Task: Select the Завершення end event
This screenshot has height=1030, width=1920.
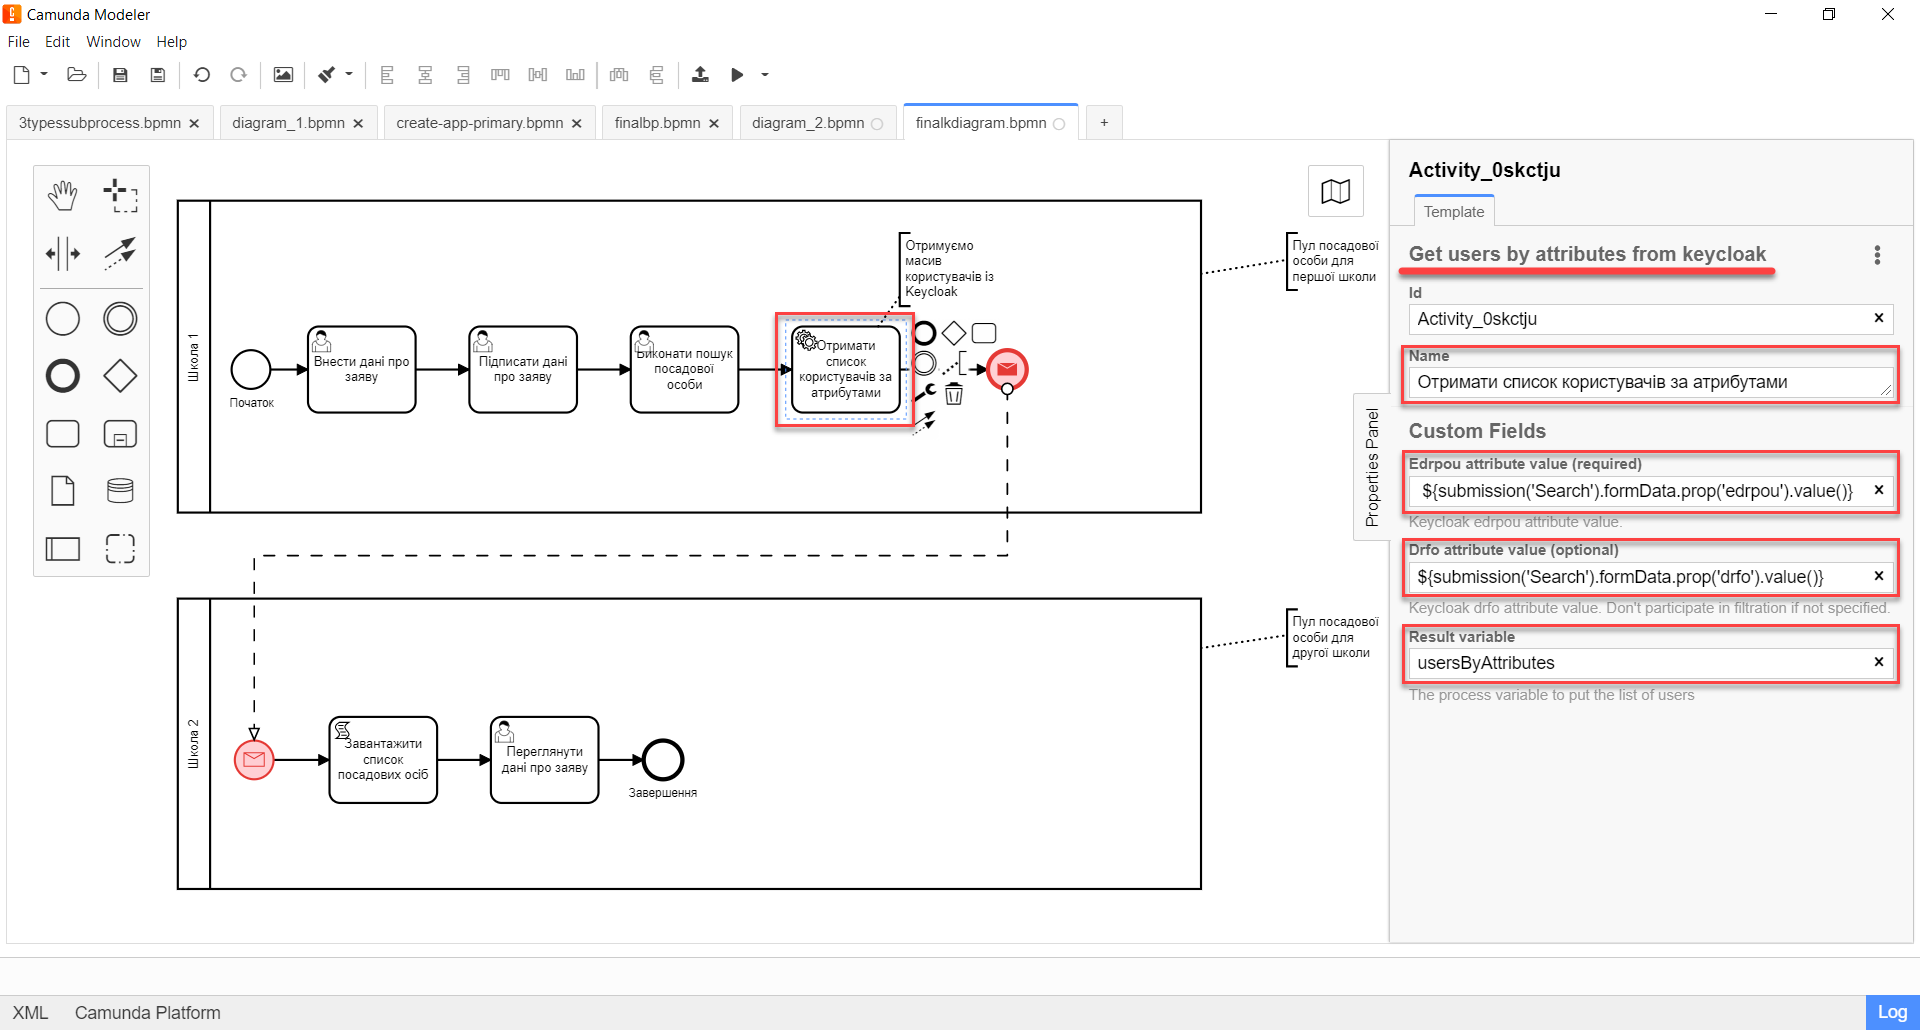Action: tap(663, 760)
